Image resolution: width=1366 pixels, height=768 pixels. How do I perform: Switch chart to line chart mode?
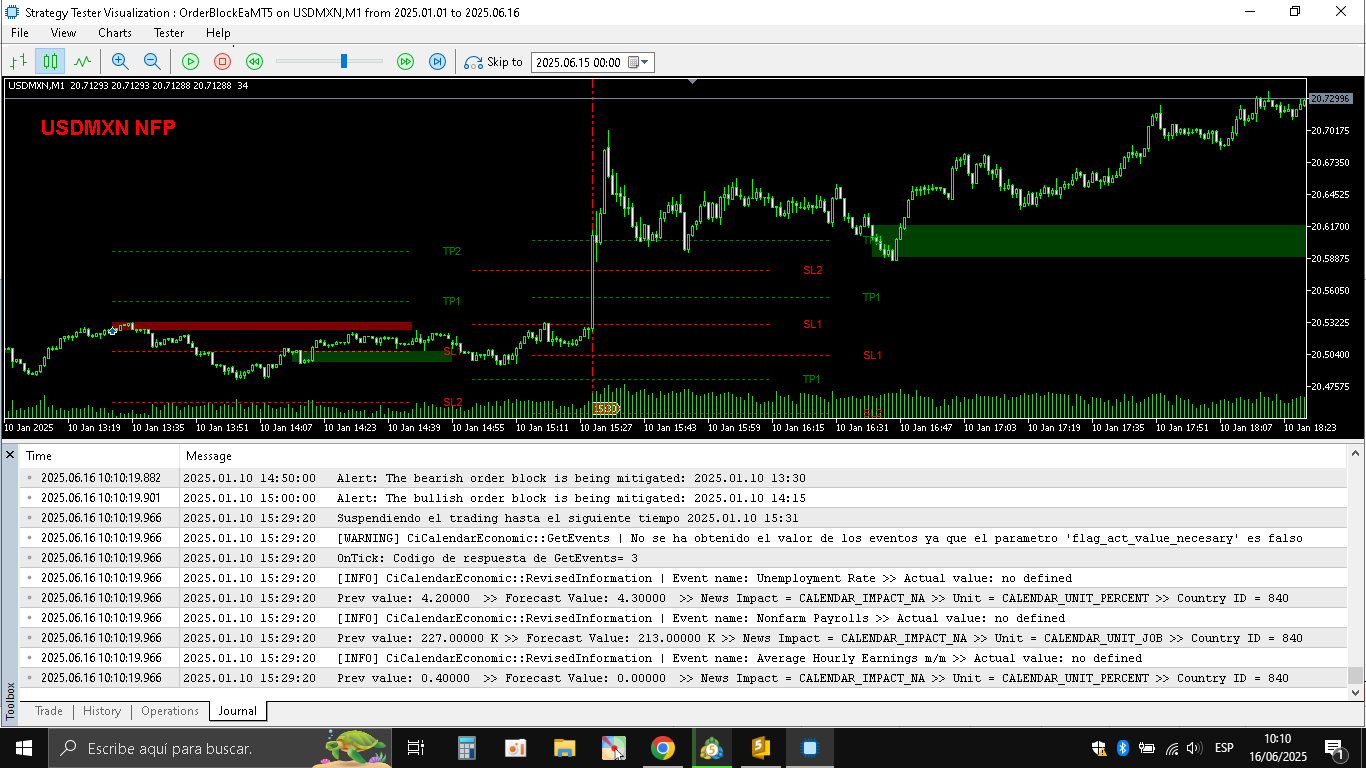click(x=82, y=62)
